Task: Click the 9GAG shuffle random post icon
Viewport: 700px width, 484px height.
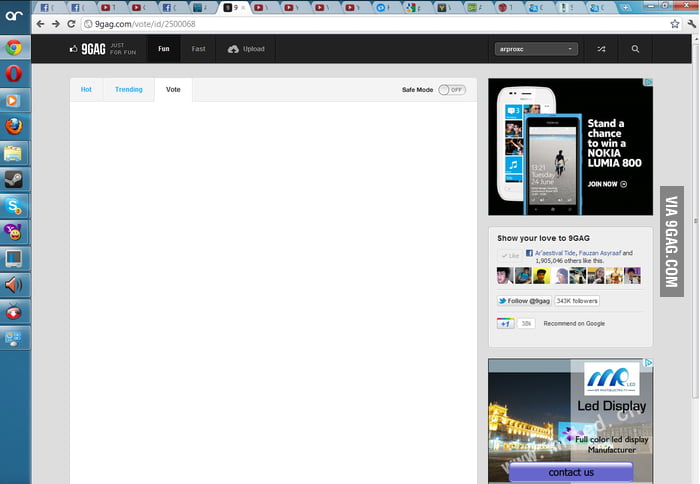Action: click(x=601, y=48)
